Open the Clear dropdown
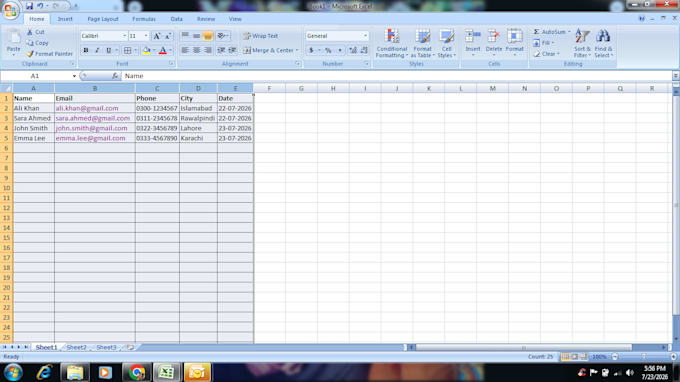The image size is (680, 382). point(546,54)
